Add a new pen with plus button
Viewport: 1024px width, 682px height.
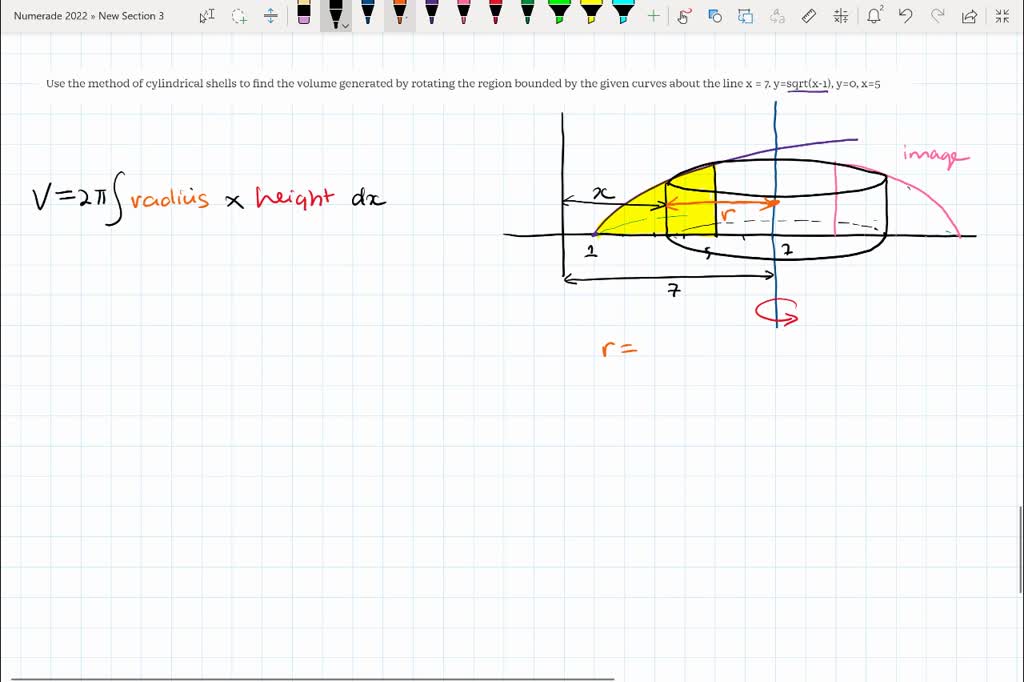[654, 16]
